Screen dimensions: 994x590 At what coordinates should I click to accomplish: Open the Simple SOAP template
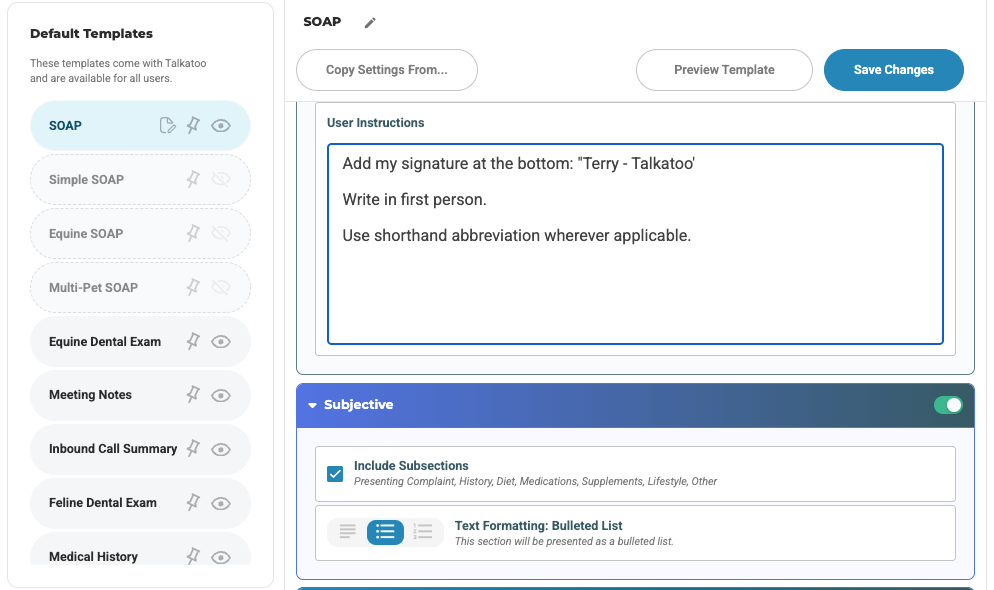pos(140,179)
